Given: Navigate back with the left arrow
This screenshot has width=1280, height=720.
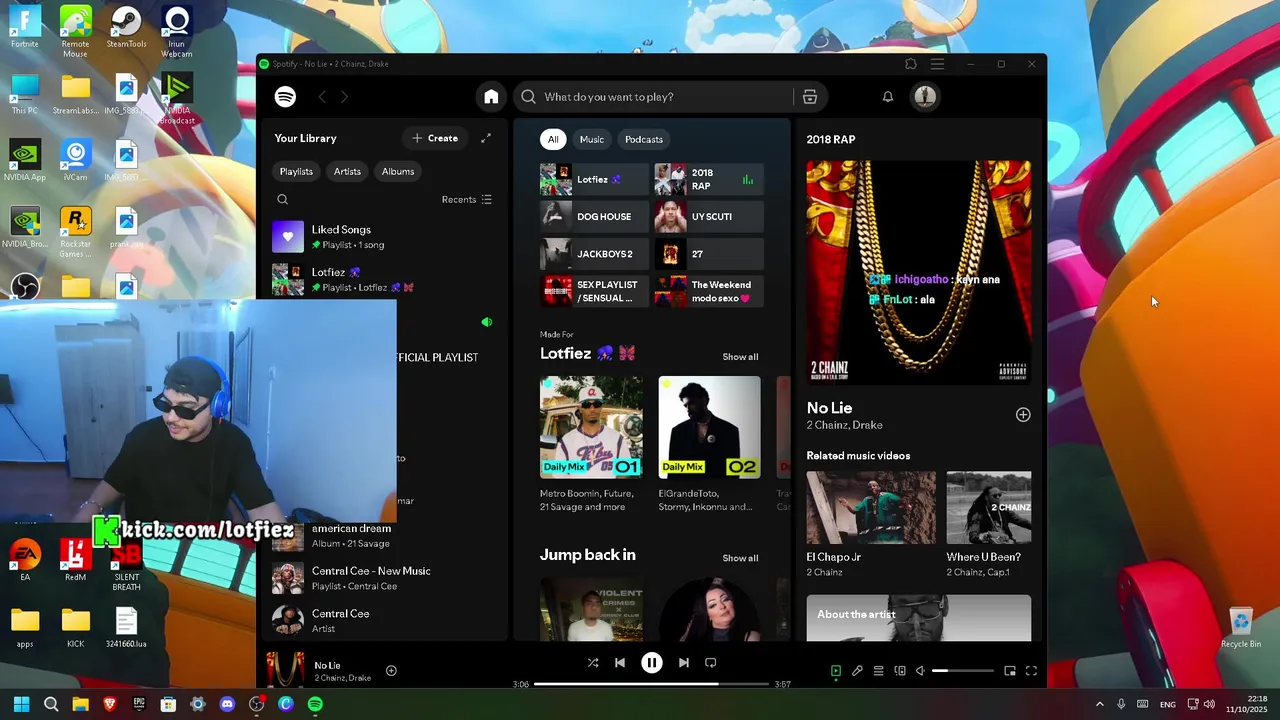Looking at the screenshot, I should coord(322,97).
